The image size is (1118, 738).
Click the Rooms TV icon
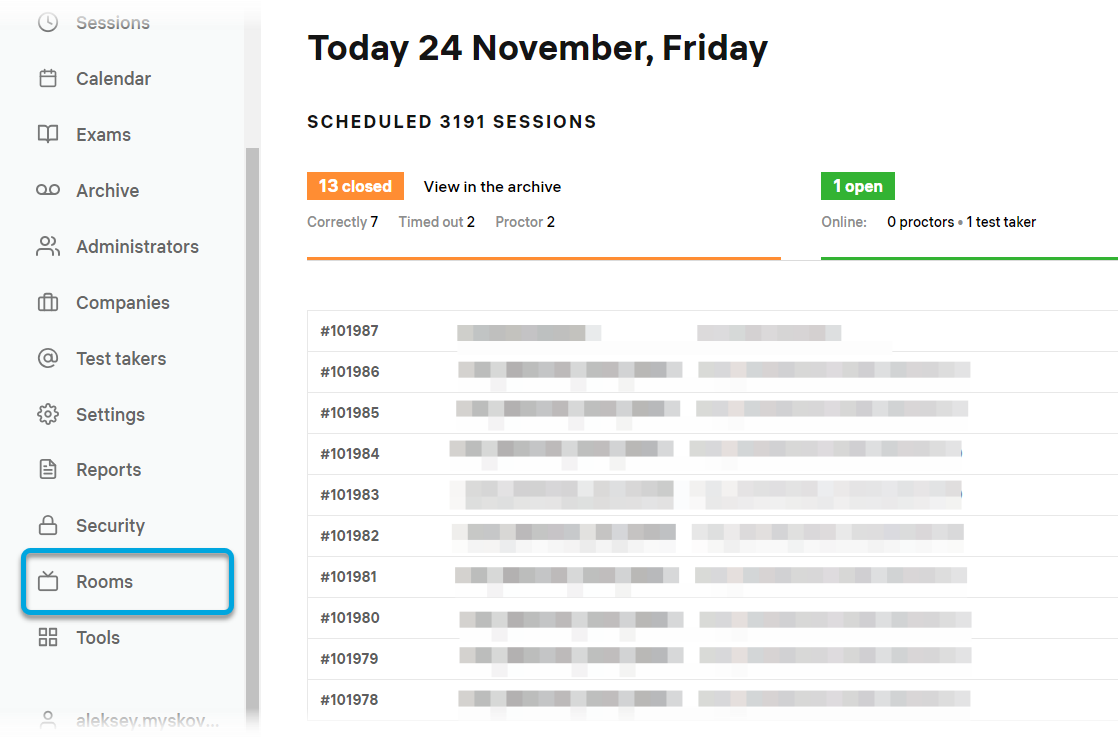48,582
